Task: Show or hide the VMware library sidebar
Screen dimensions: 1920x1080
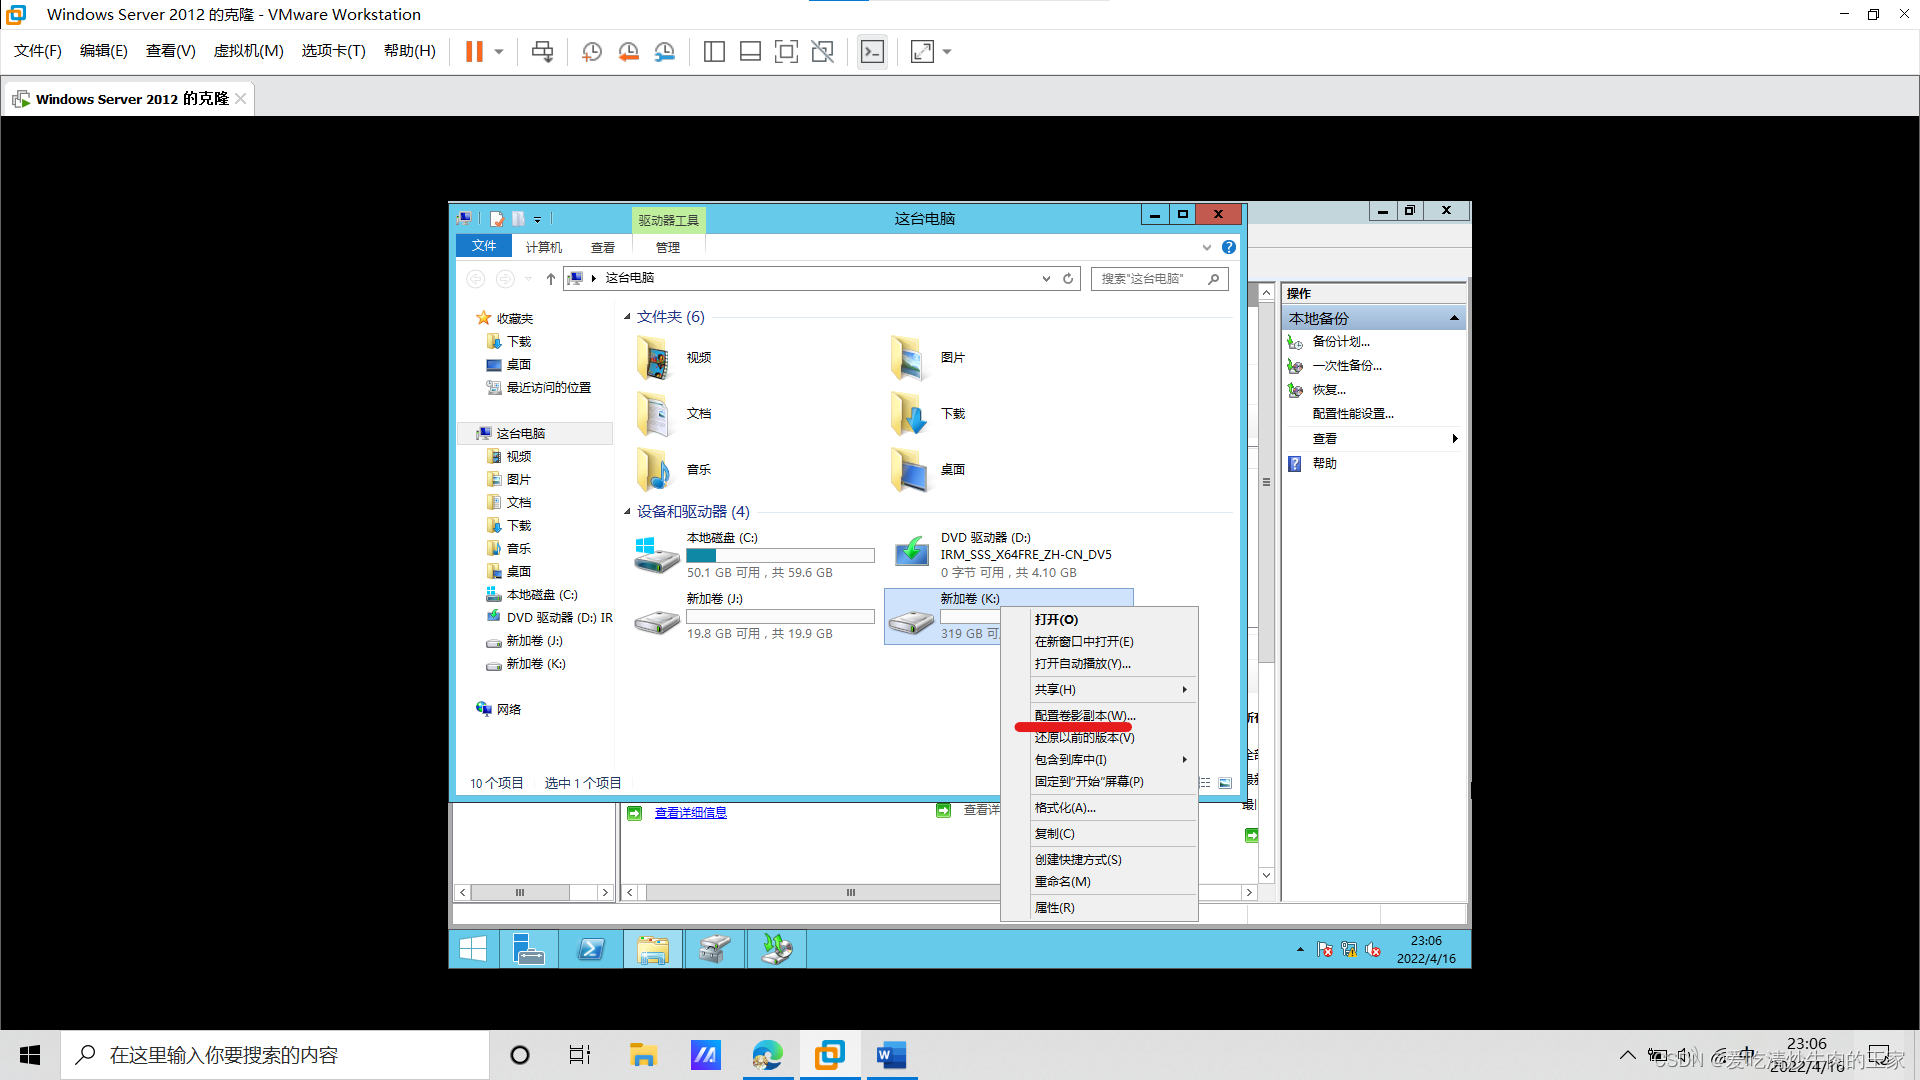Action: (x=714, y=51)
